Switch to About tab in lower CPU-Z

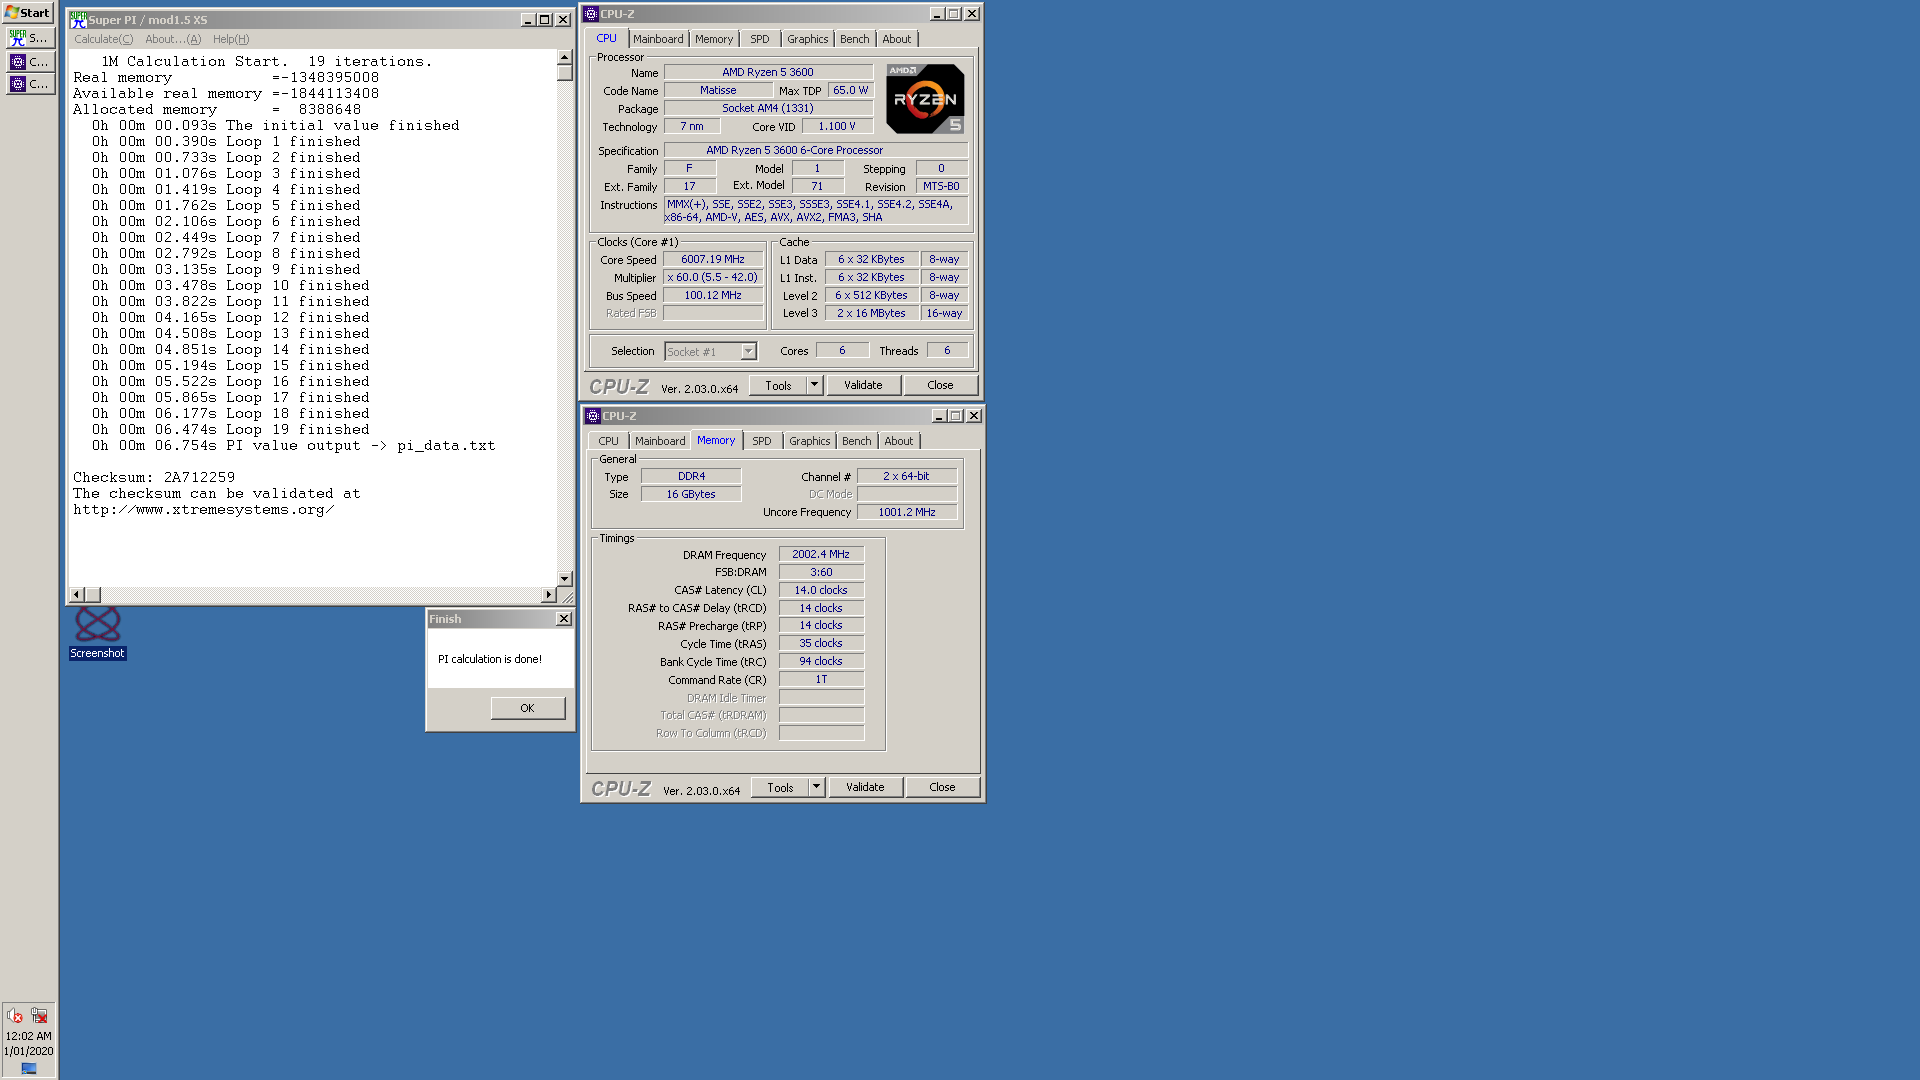[x=899, y=441]
